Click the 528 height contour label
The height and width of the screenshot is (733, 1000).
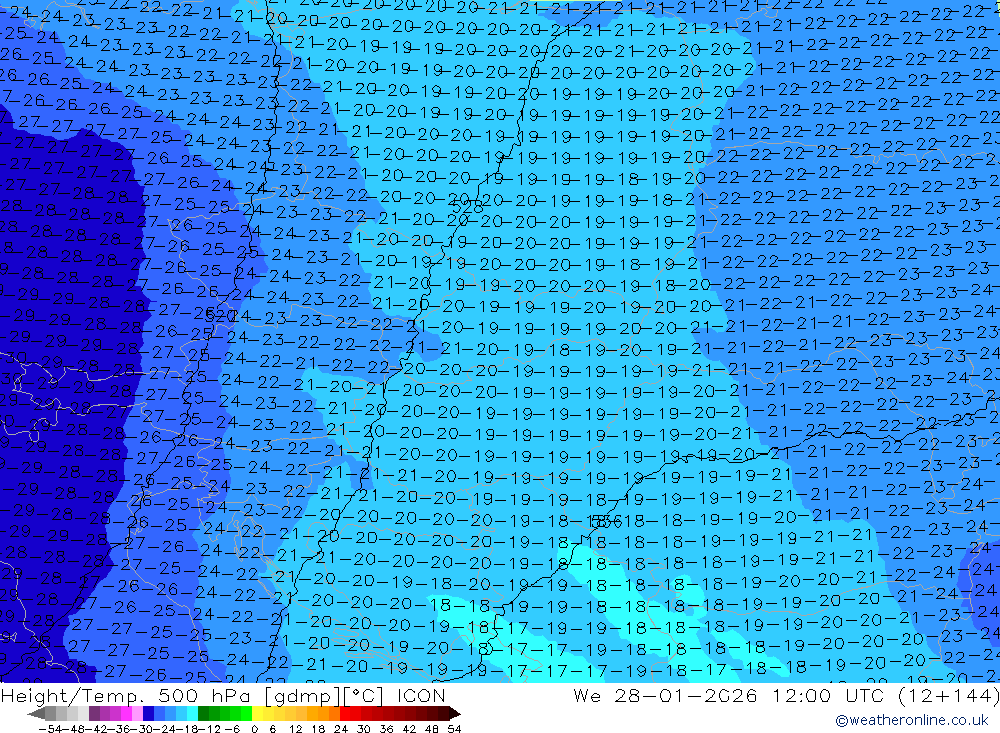click(467, 206)
